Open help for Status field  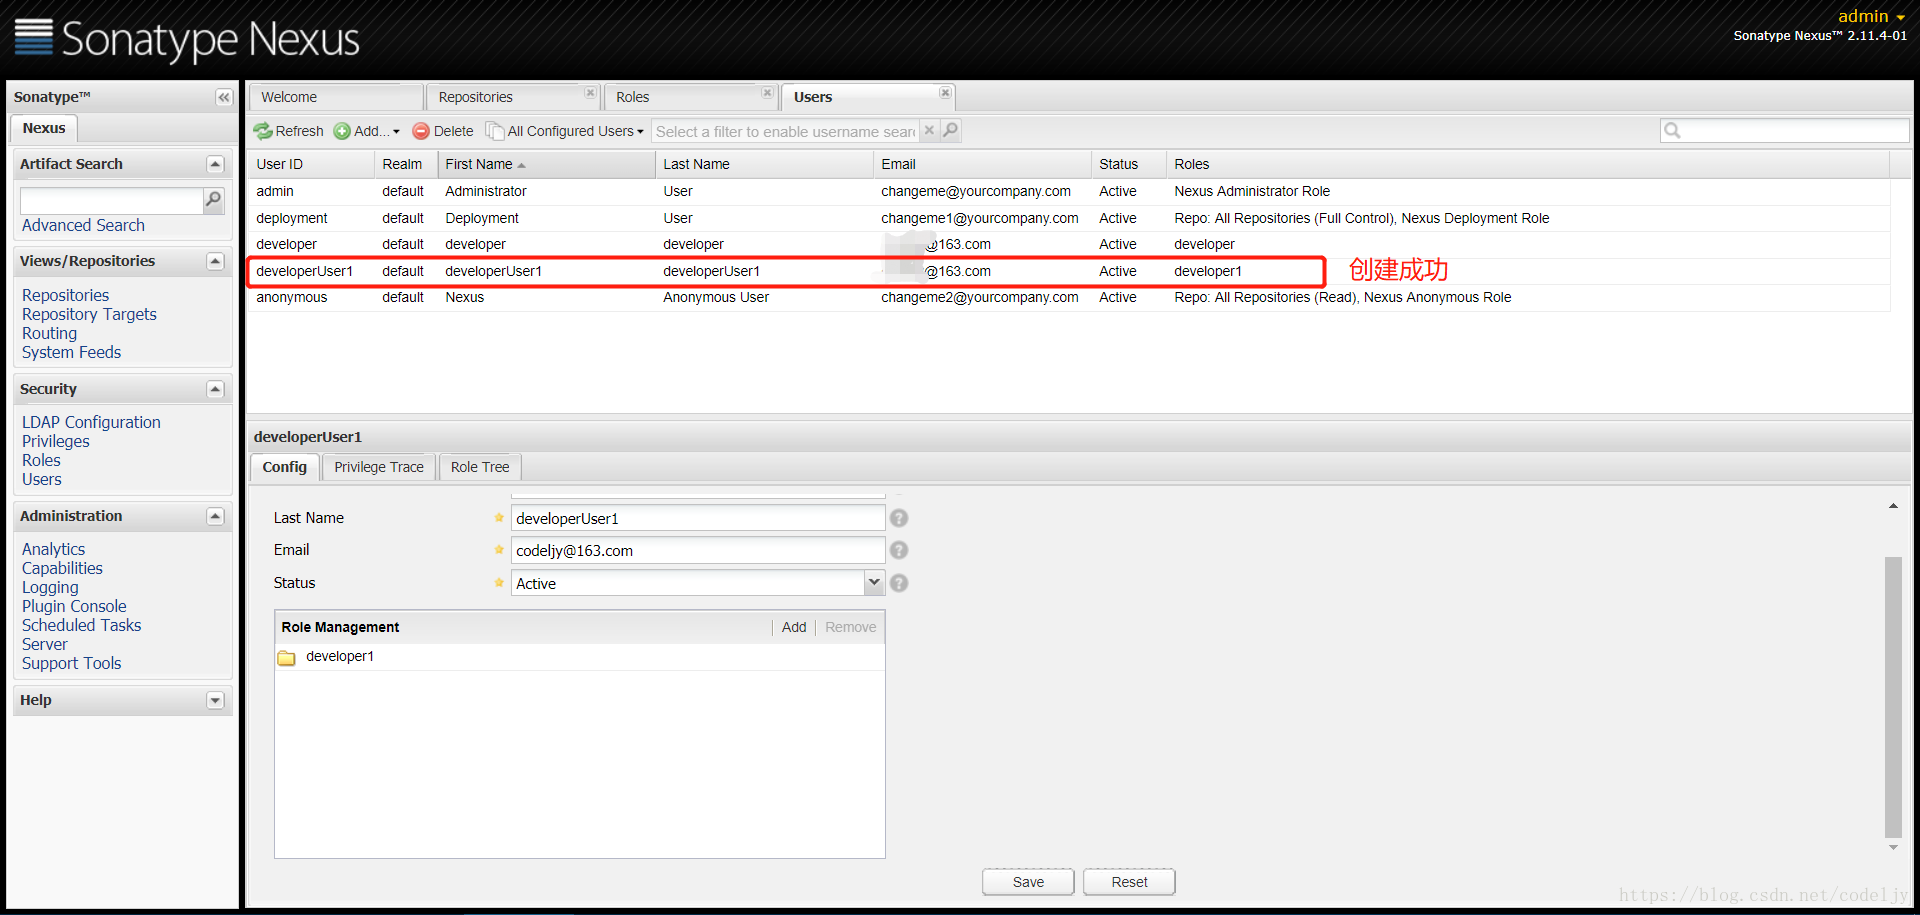[899, 583]
